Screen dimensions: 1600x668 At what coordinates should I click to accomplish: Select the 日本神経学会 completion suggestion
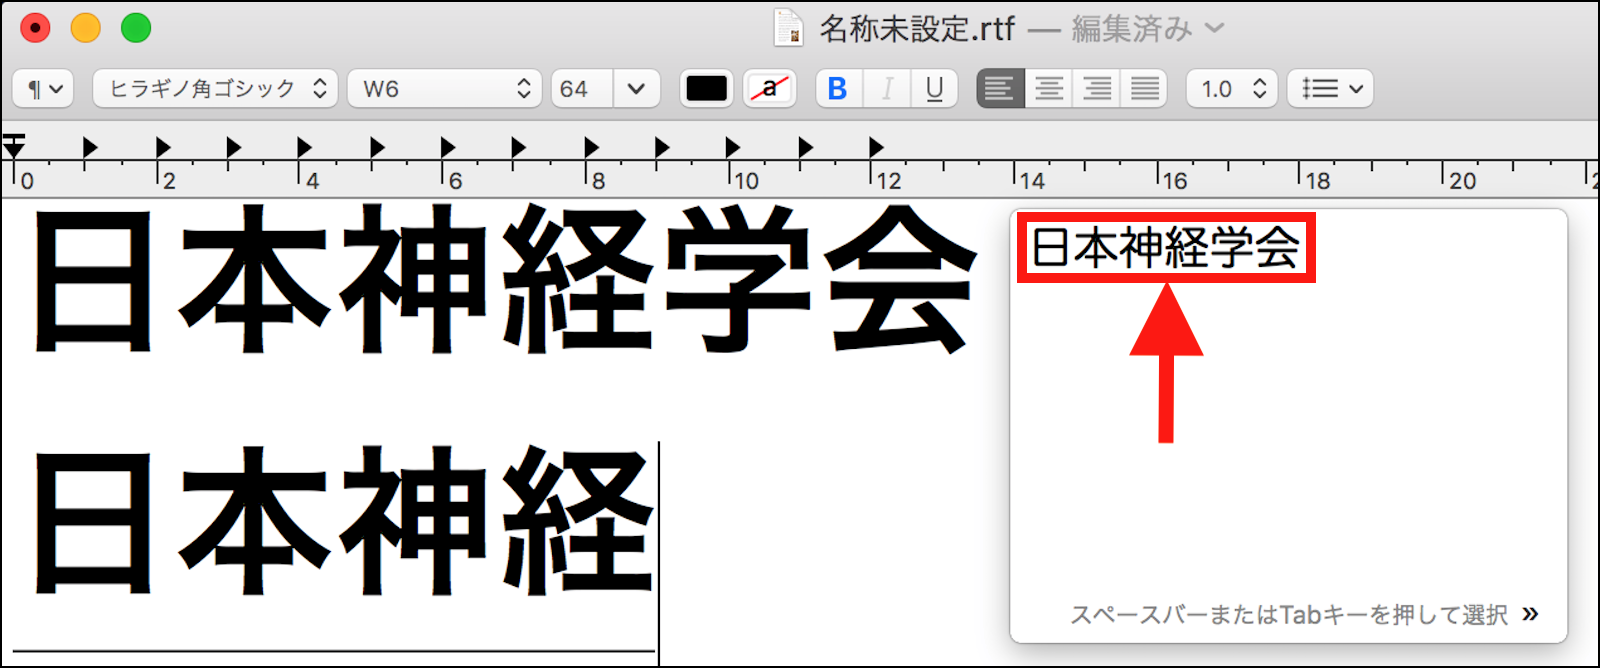[x=1166, y=247]
